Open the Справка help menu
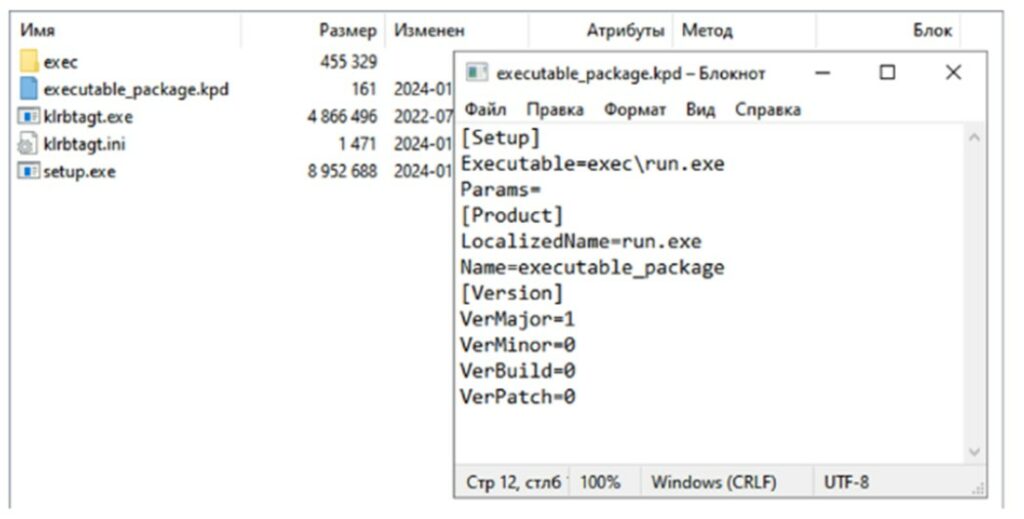Screen dimensions: 1024x519 coord(767,109)
